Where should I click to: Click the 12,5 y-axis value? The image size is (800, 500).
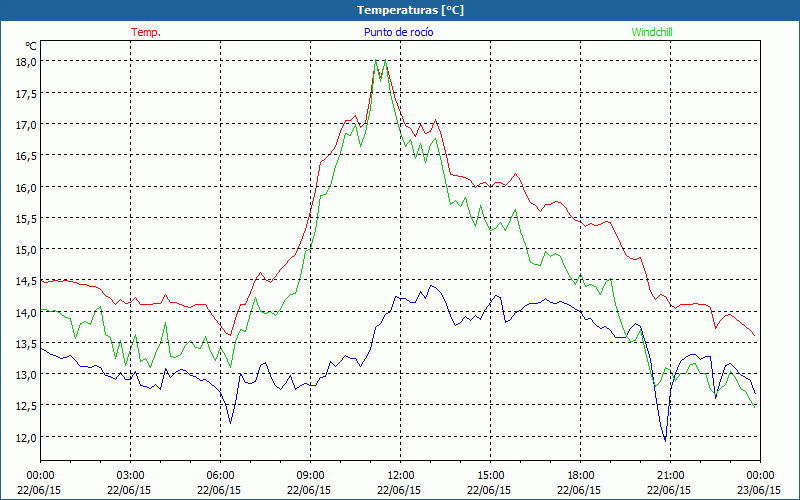click(27, 405)
